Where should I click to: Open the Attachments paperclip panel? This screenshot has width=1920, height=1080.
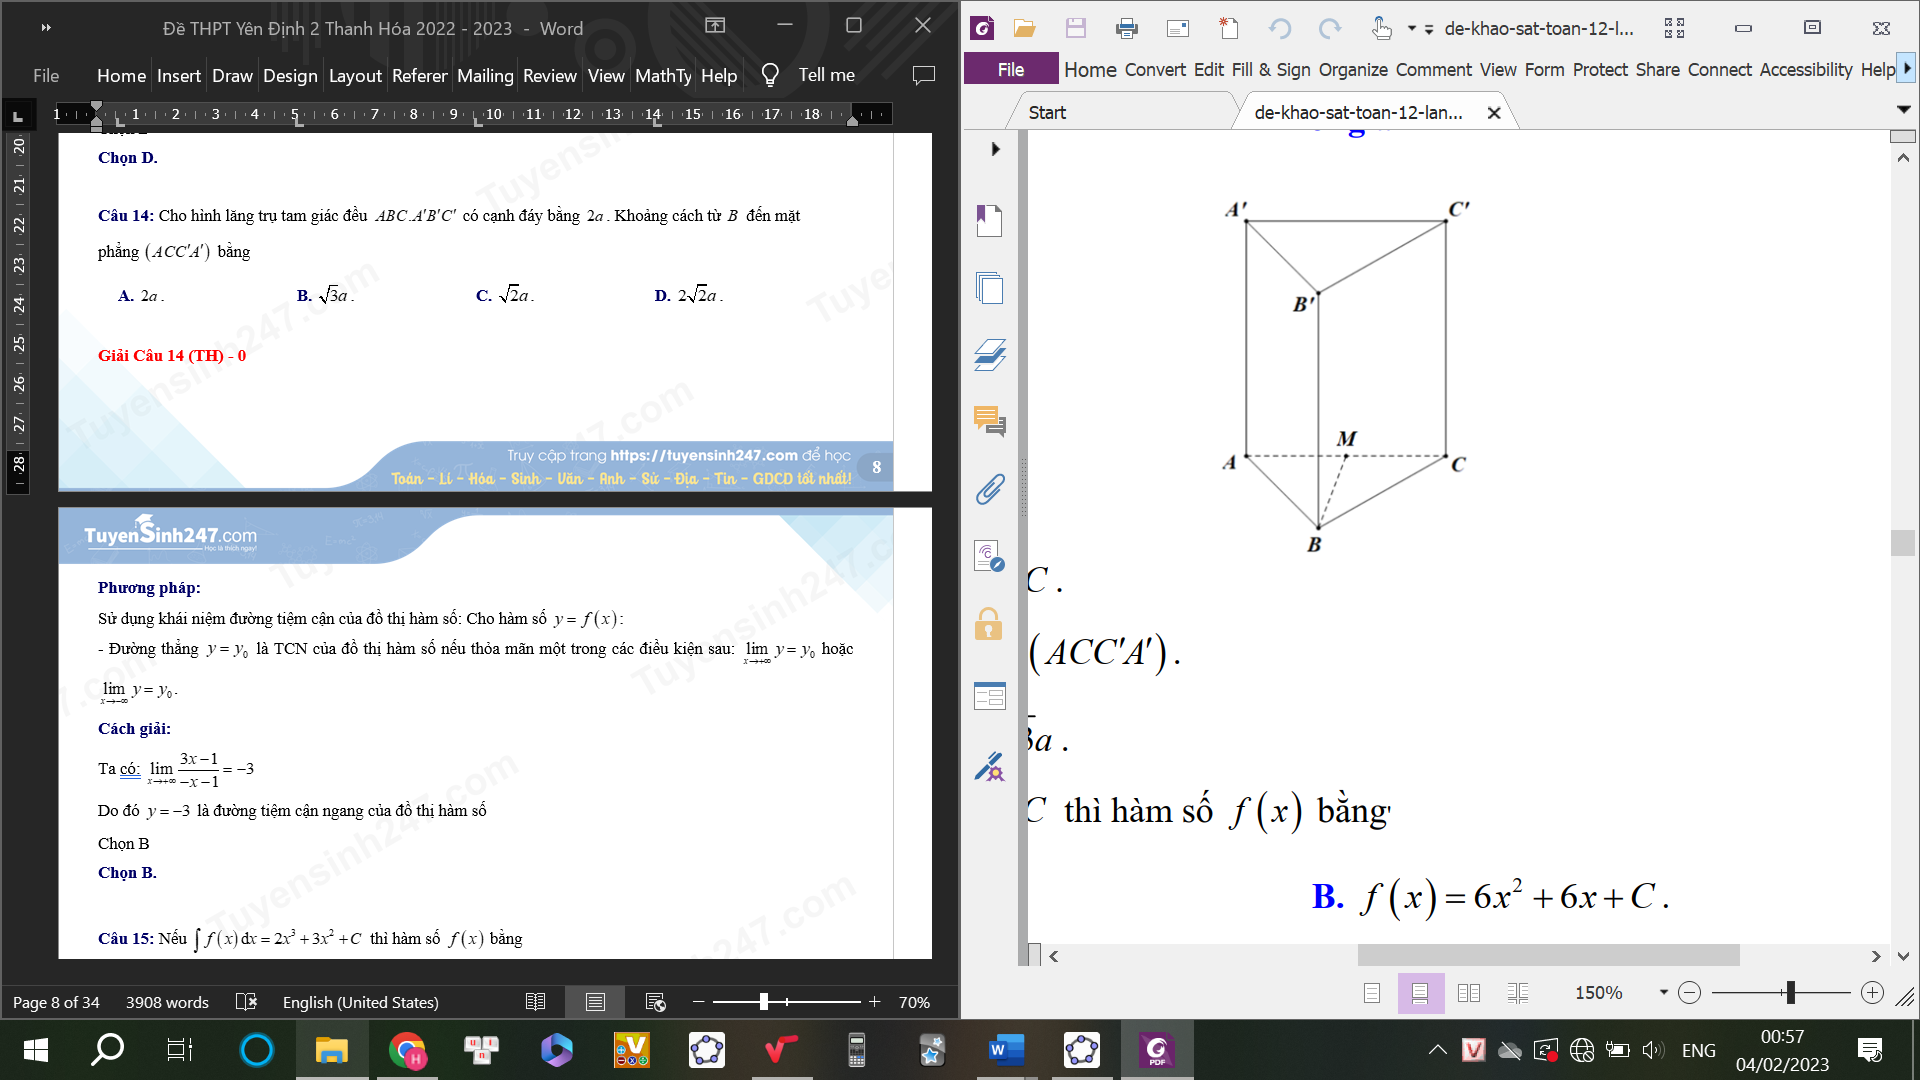(x=989, y=489)
